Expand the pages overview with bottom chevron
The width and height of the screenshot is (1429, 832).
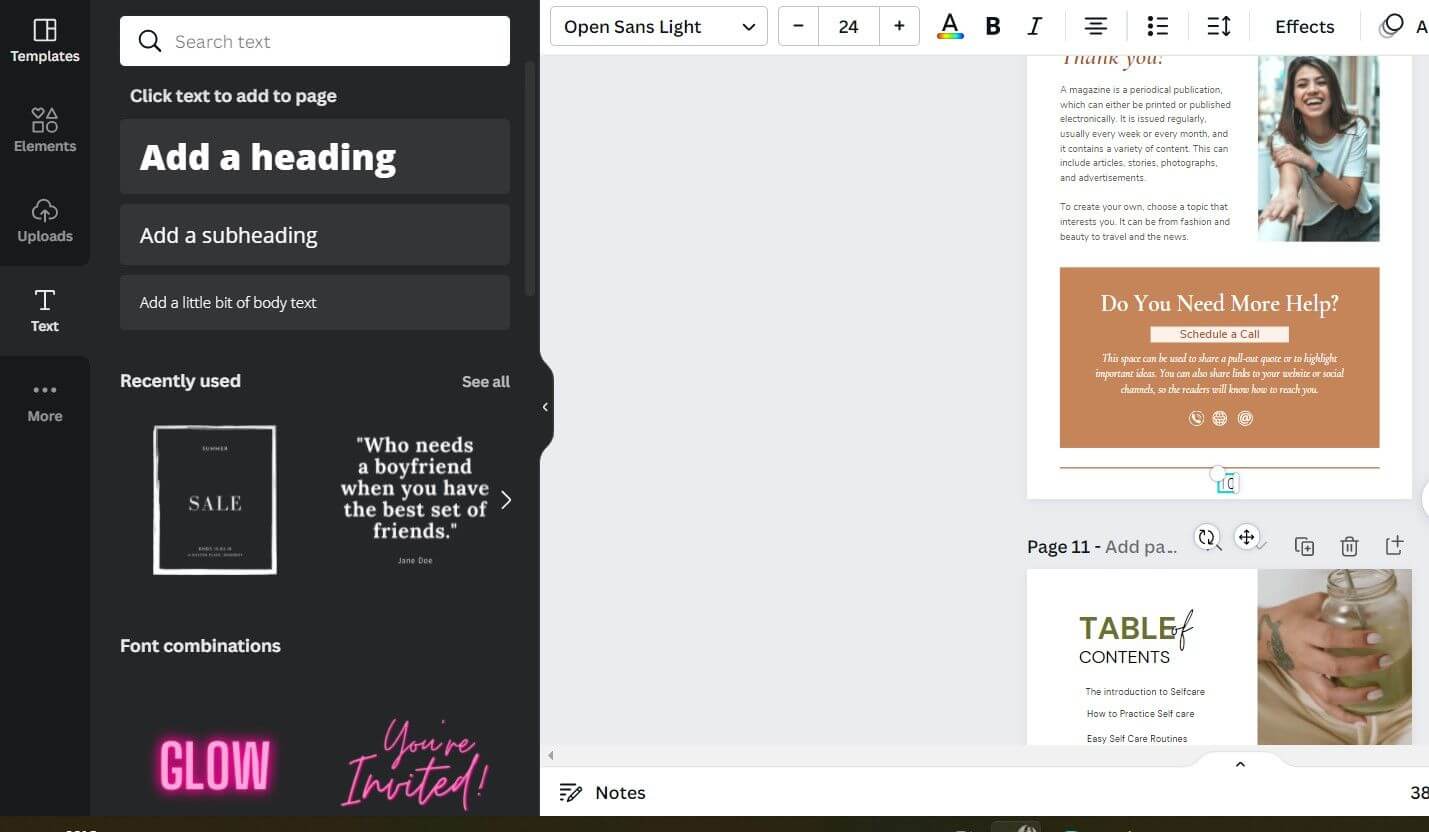(1240, 763)
